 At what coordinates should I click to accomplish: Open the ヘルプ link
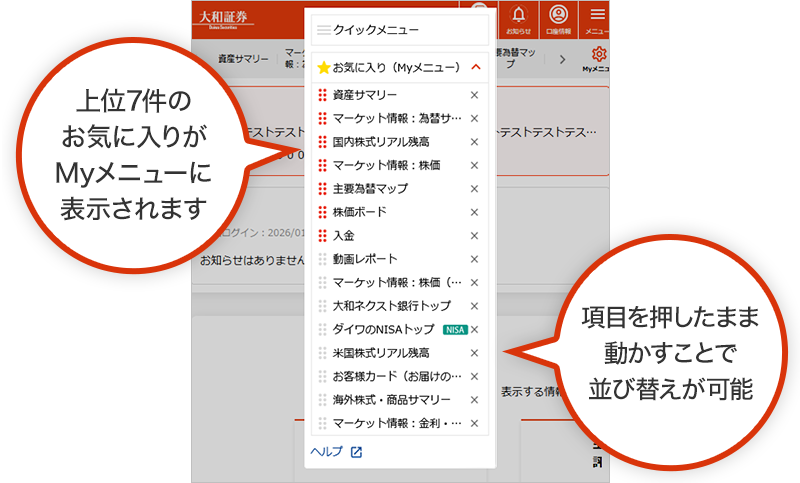(x=327, y=452)
